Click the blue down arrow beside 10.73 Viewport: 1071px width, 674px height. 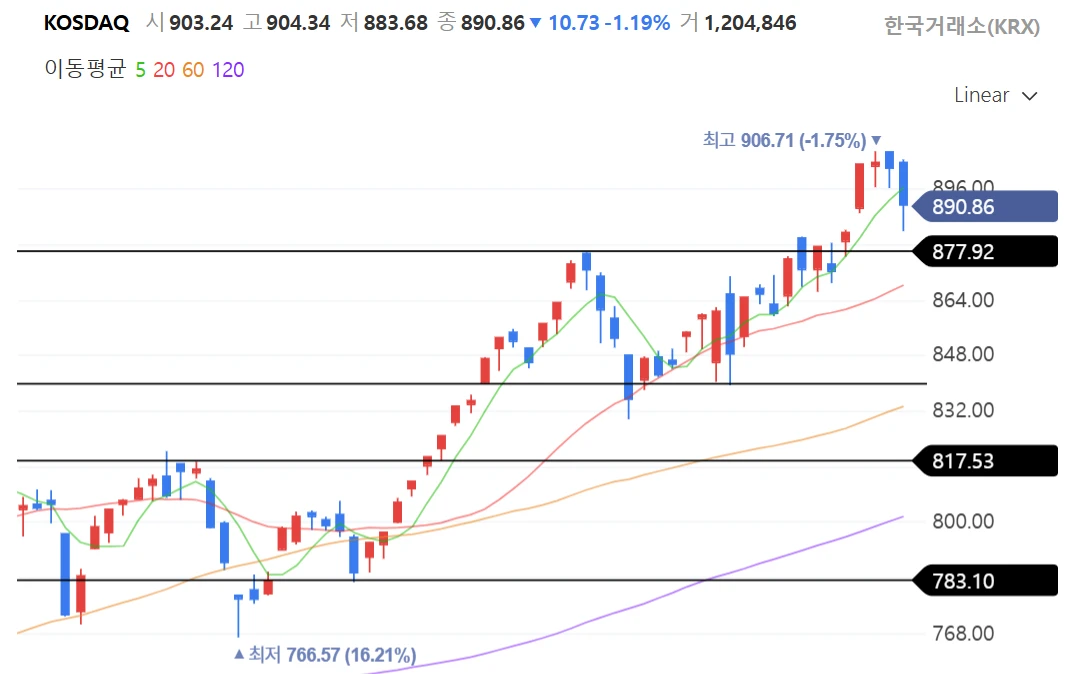[536, 23]
